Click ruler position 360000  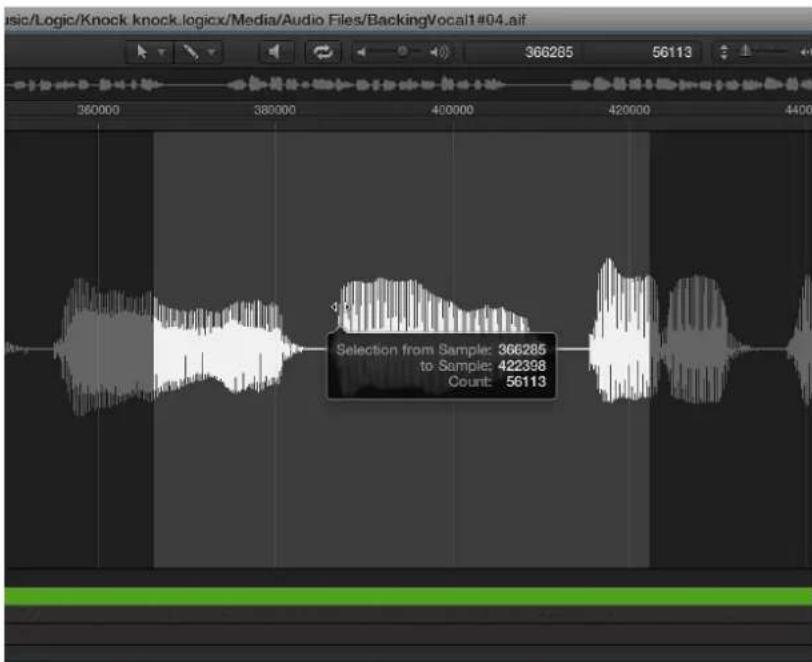(98, 110)
